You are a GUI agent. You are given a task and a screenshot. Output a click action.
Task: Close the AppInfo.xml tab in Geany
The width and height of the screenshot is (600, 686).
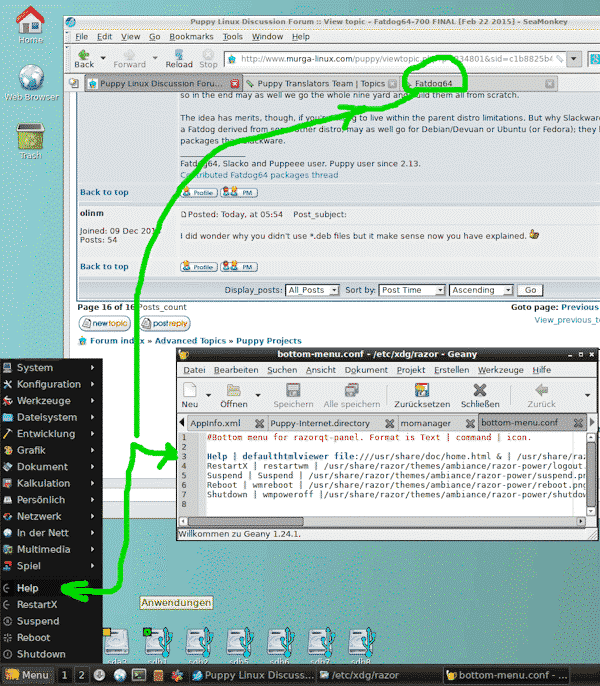(x=260, y=423)
